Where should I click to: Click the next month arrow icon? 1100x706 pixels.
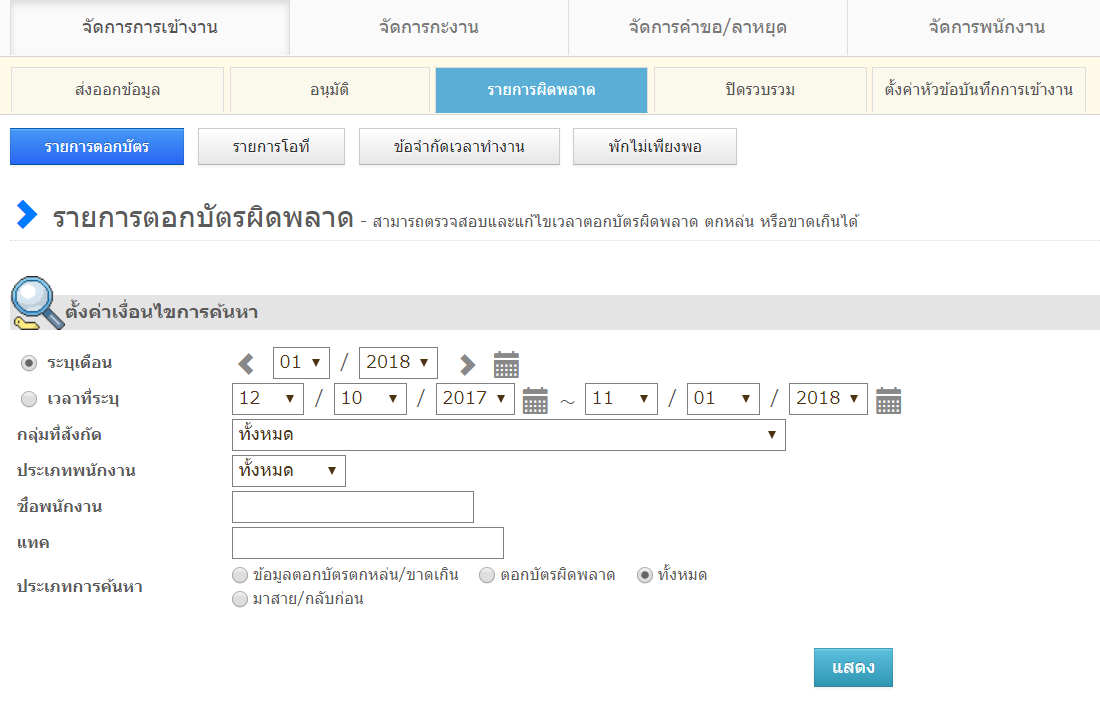(x=467, y=364)
